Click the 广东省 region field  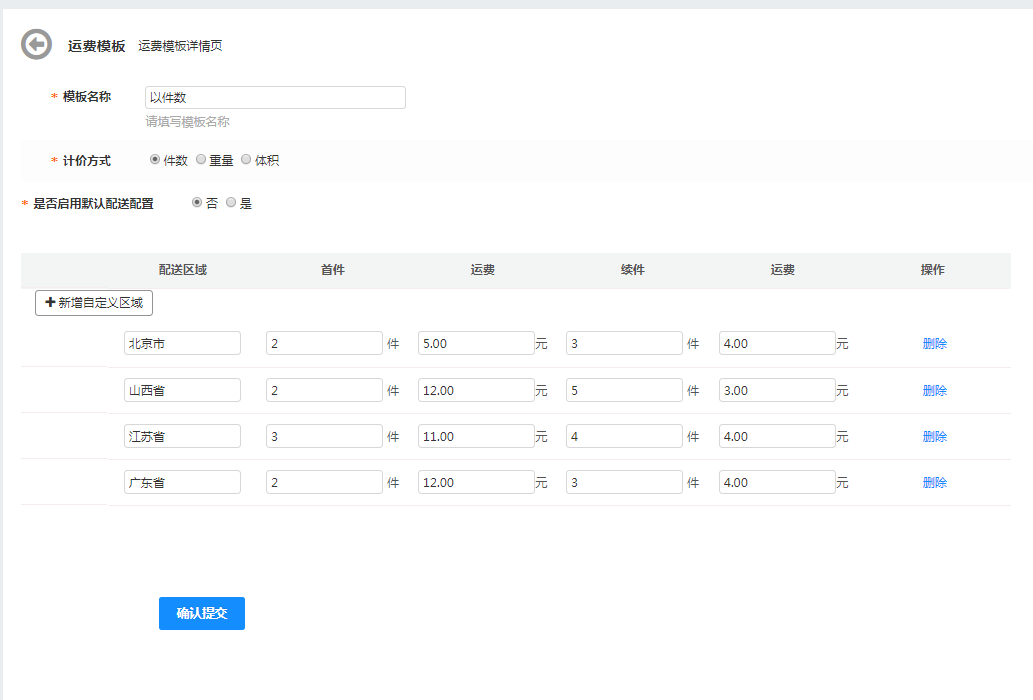tap(182, 482)
